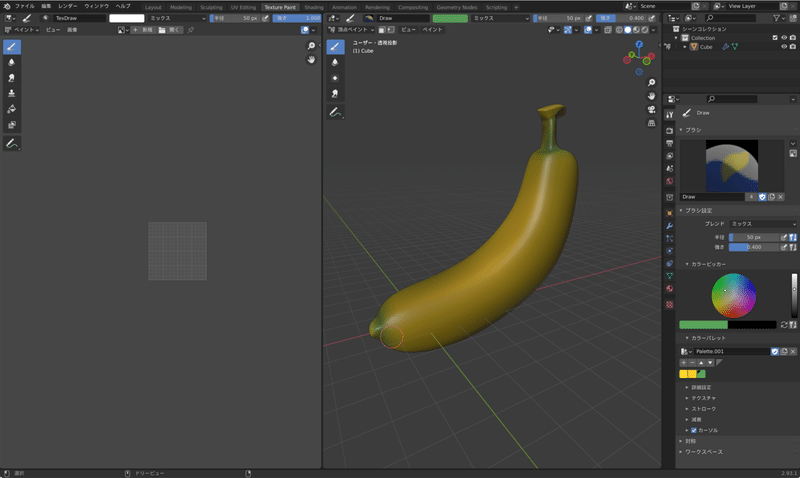Select the Draw tool in the 3D viewport toolbar
This screenshot has height=478, width=800.
point(335,47)
